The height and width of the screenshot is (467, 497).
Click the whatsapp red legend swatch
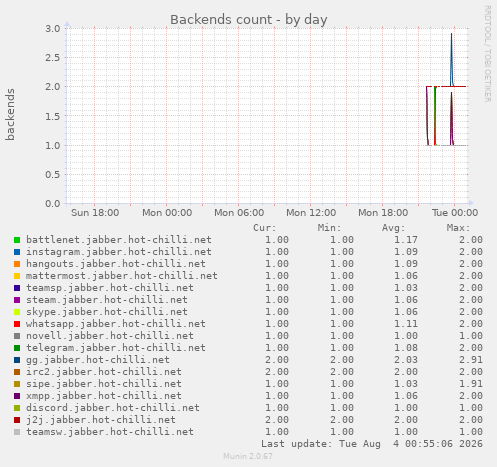[17, 324]
